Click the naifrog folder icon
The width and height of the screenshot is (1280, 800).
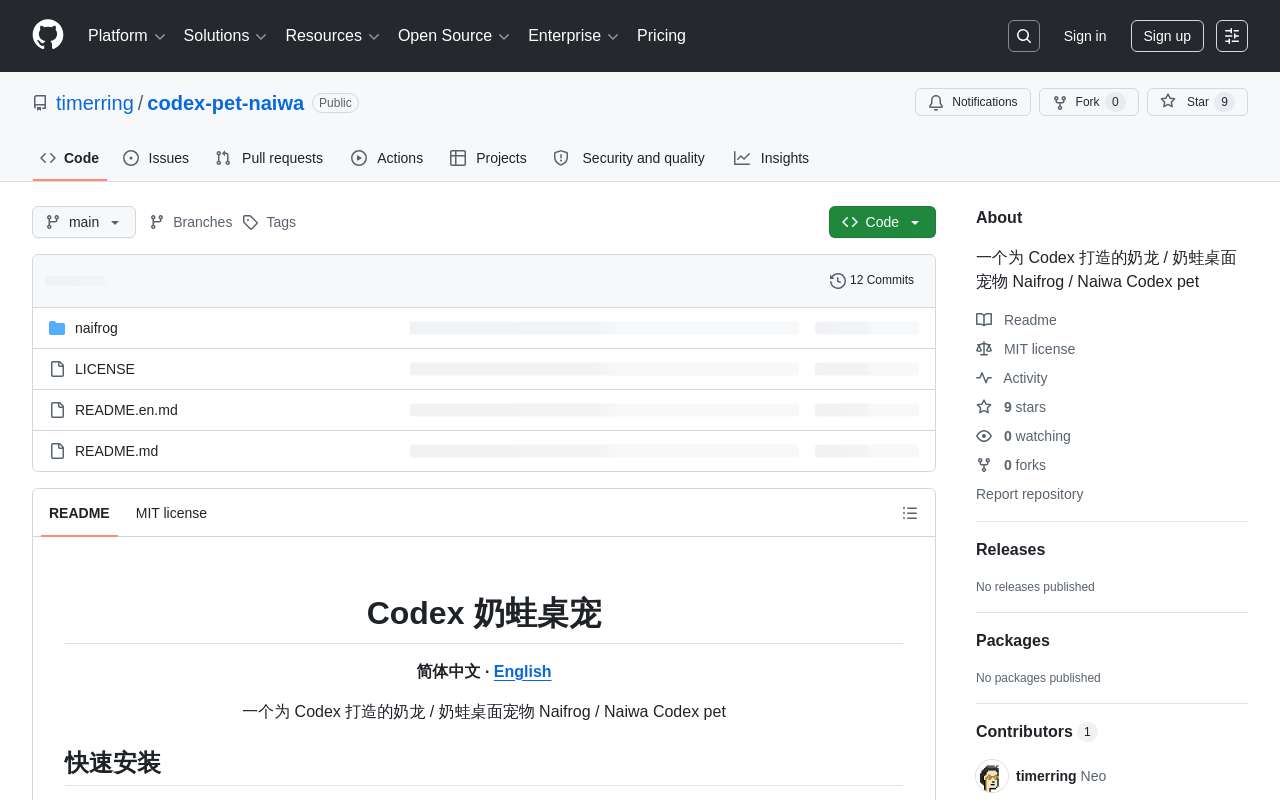(57, 328)
